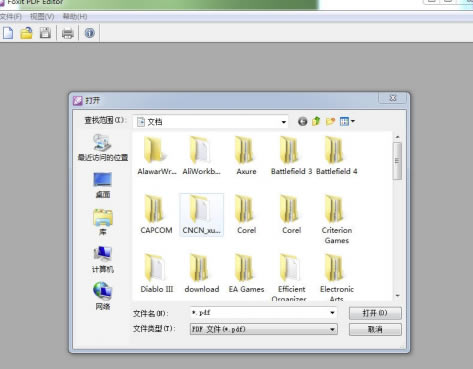473x369 pixels.
Task: Select the AliWorkb... folder
Action: (201, 156)
